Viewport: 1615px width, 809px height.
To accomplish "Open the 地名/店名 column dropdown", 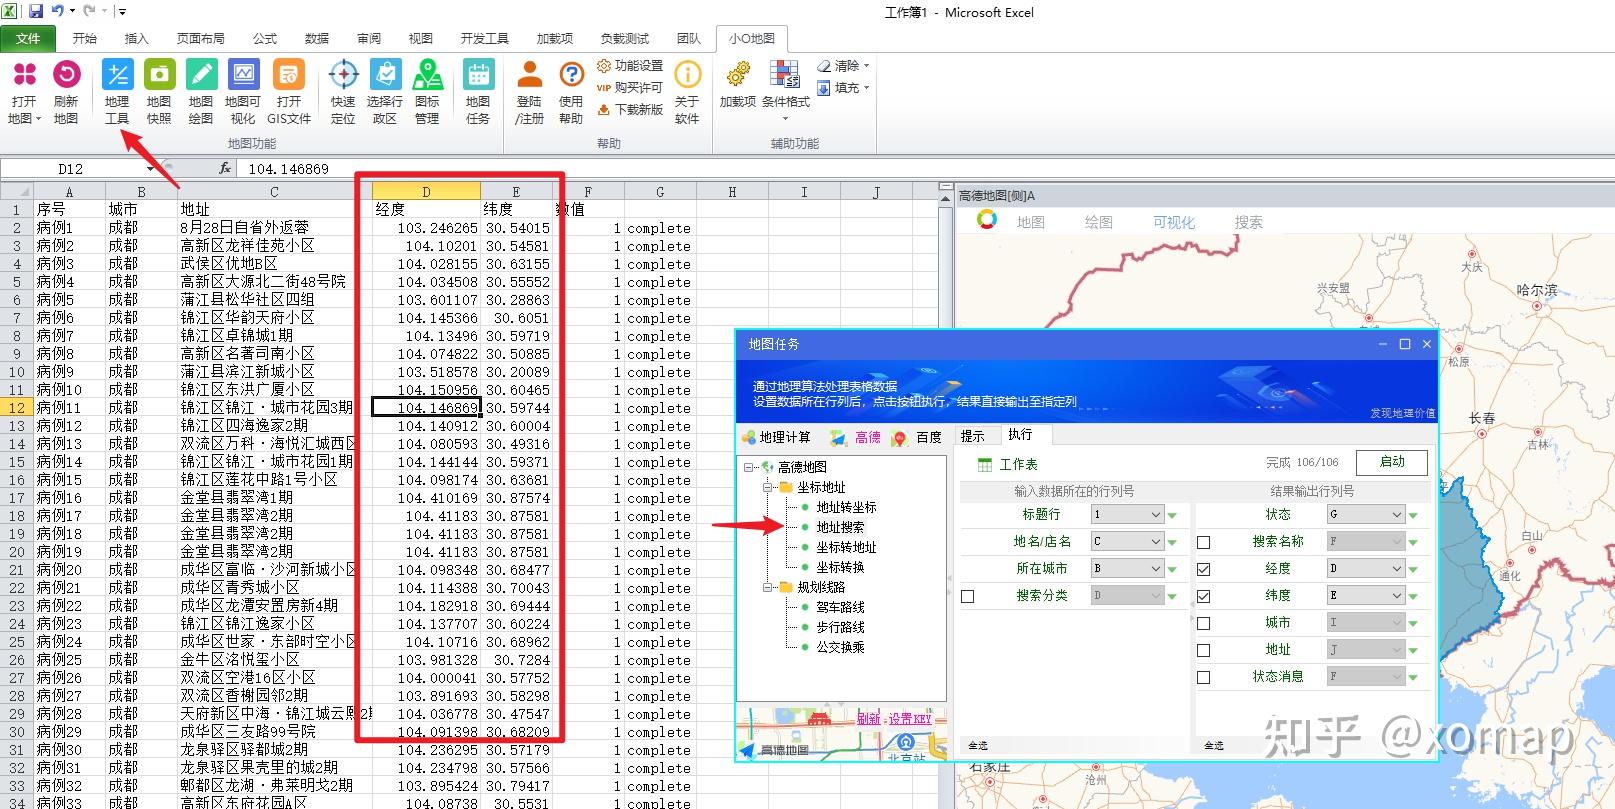I will tap(1127, 542).
